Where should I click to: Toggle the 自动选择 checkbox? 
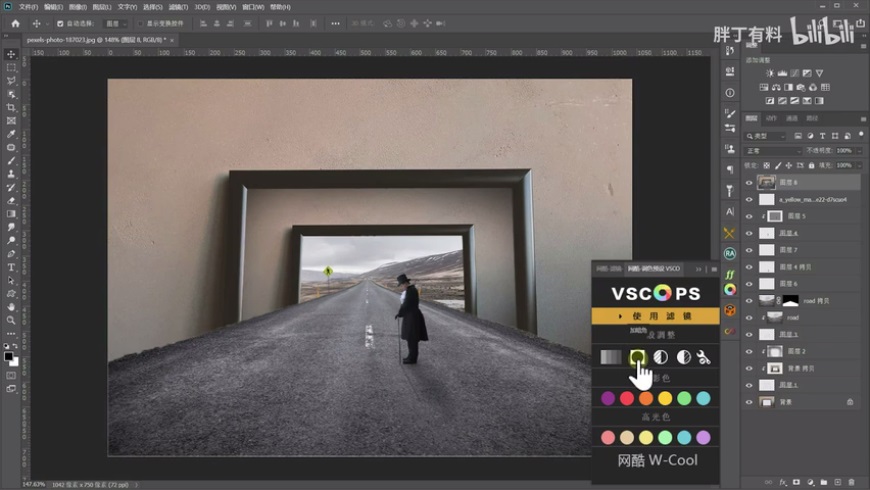tap(60, 23)
